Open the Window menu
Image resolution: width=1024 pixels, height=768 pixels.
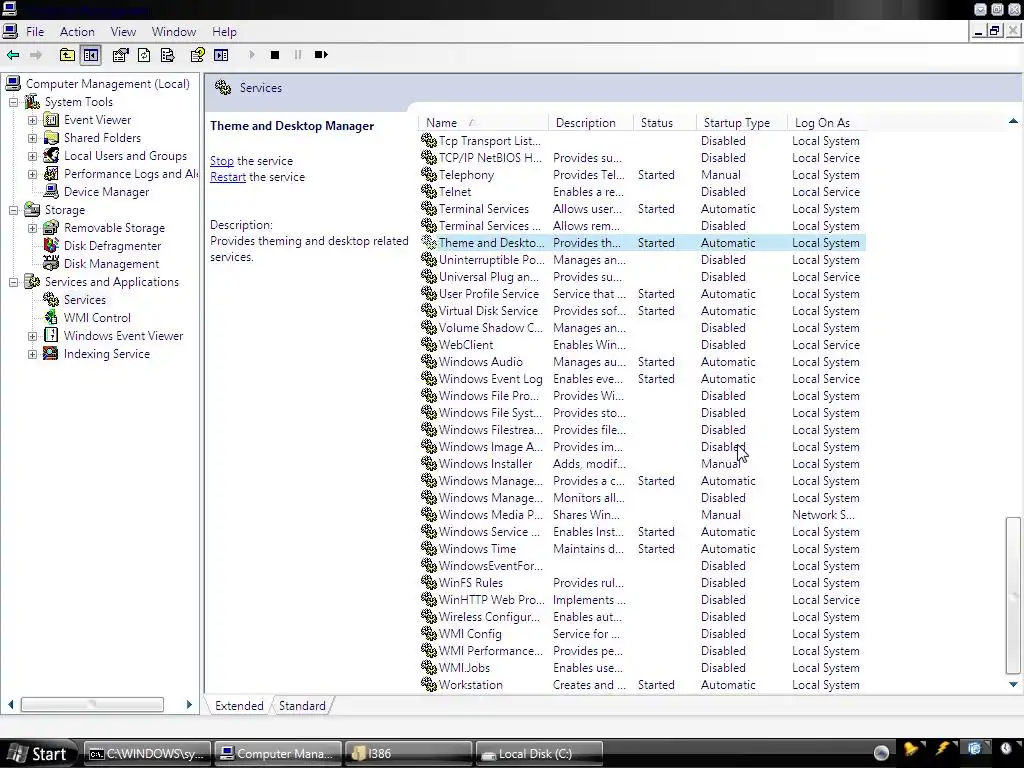pos(174,32)
